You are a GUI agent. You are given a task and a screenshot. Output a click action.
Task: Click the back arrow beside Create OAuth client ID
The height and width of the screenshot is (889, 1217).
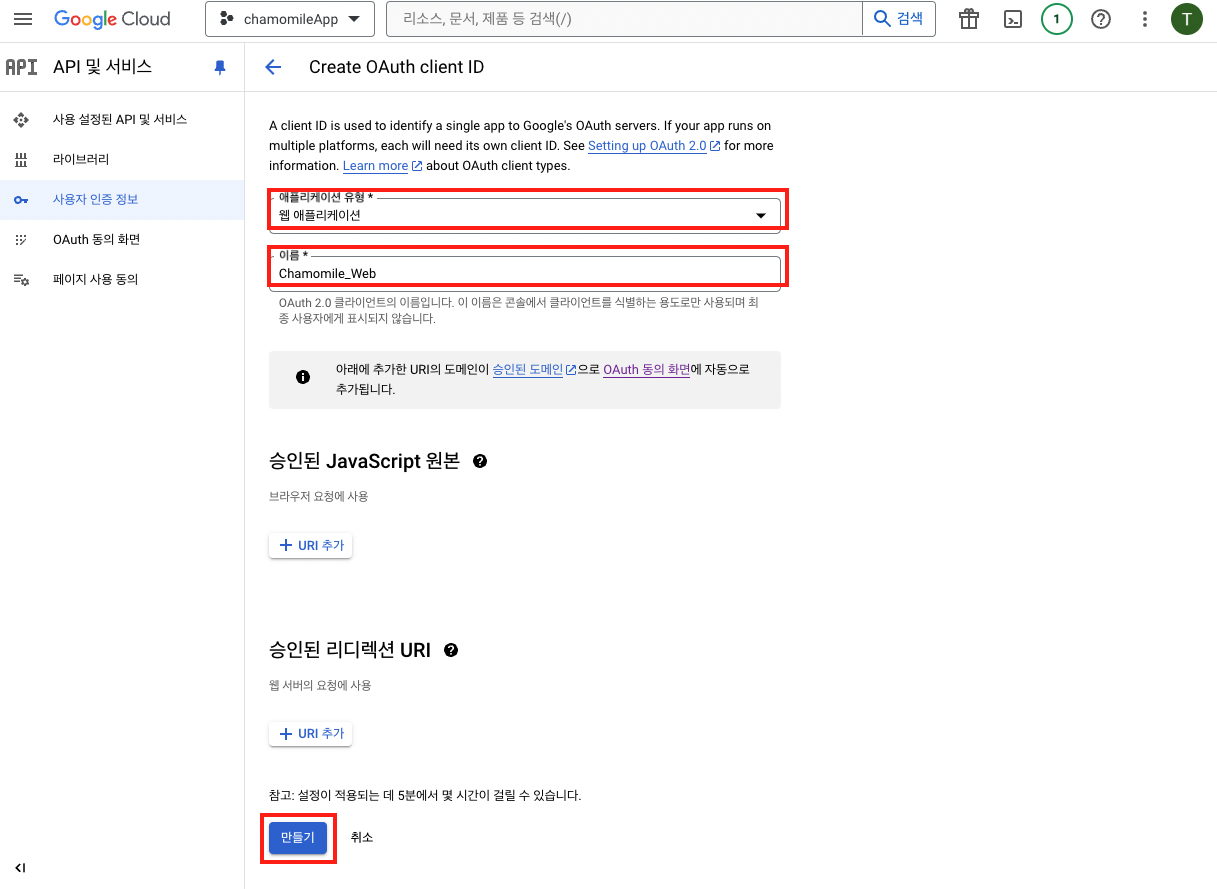272,67
